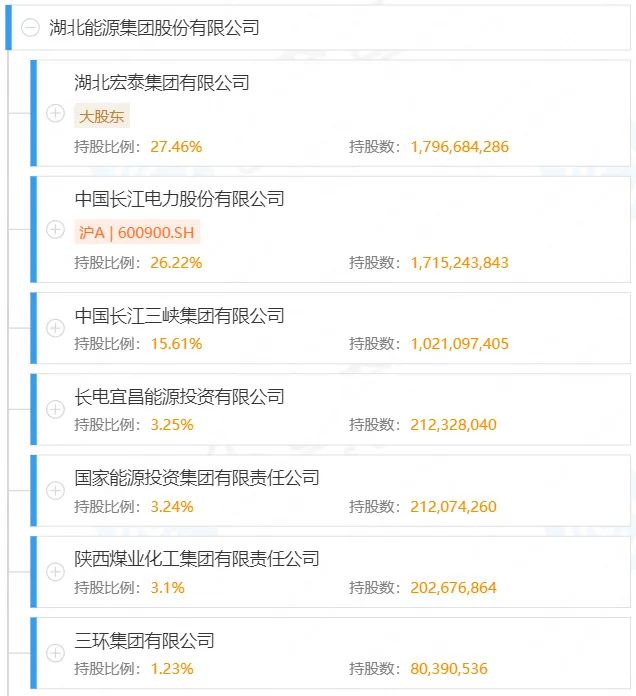This screenshot has height=696, width=636.
Task: Open the 中国长江三峡集团有限公司 company link
Action: (x=180, y=316)
